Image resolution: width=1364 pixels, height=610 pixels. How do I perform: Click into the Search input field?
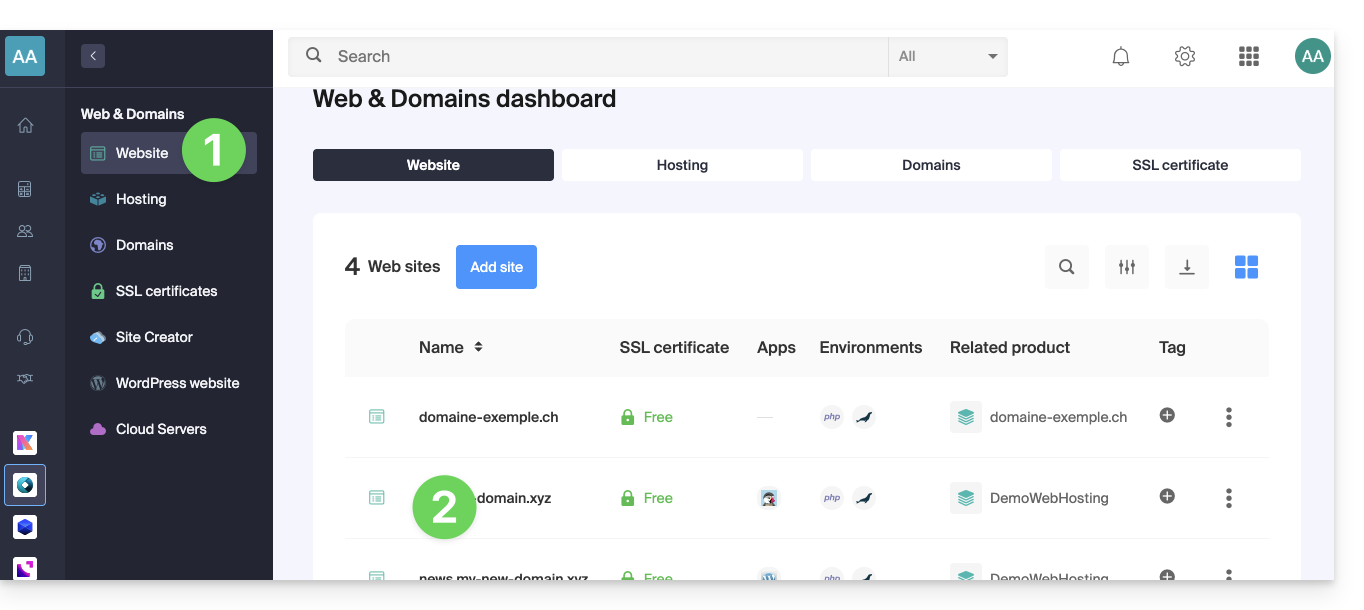[600, 57]
